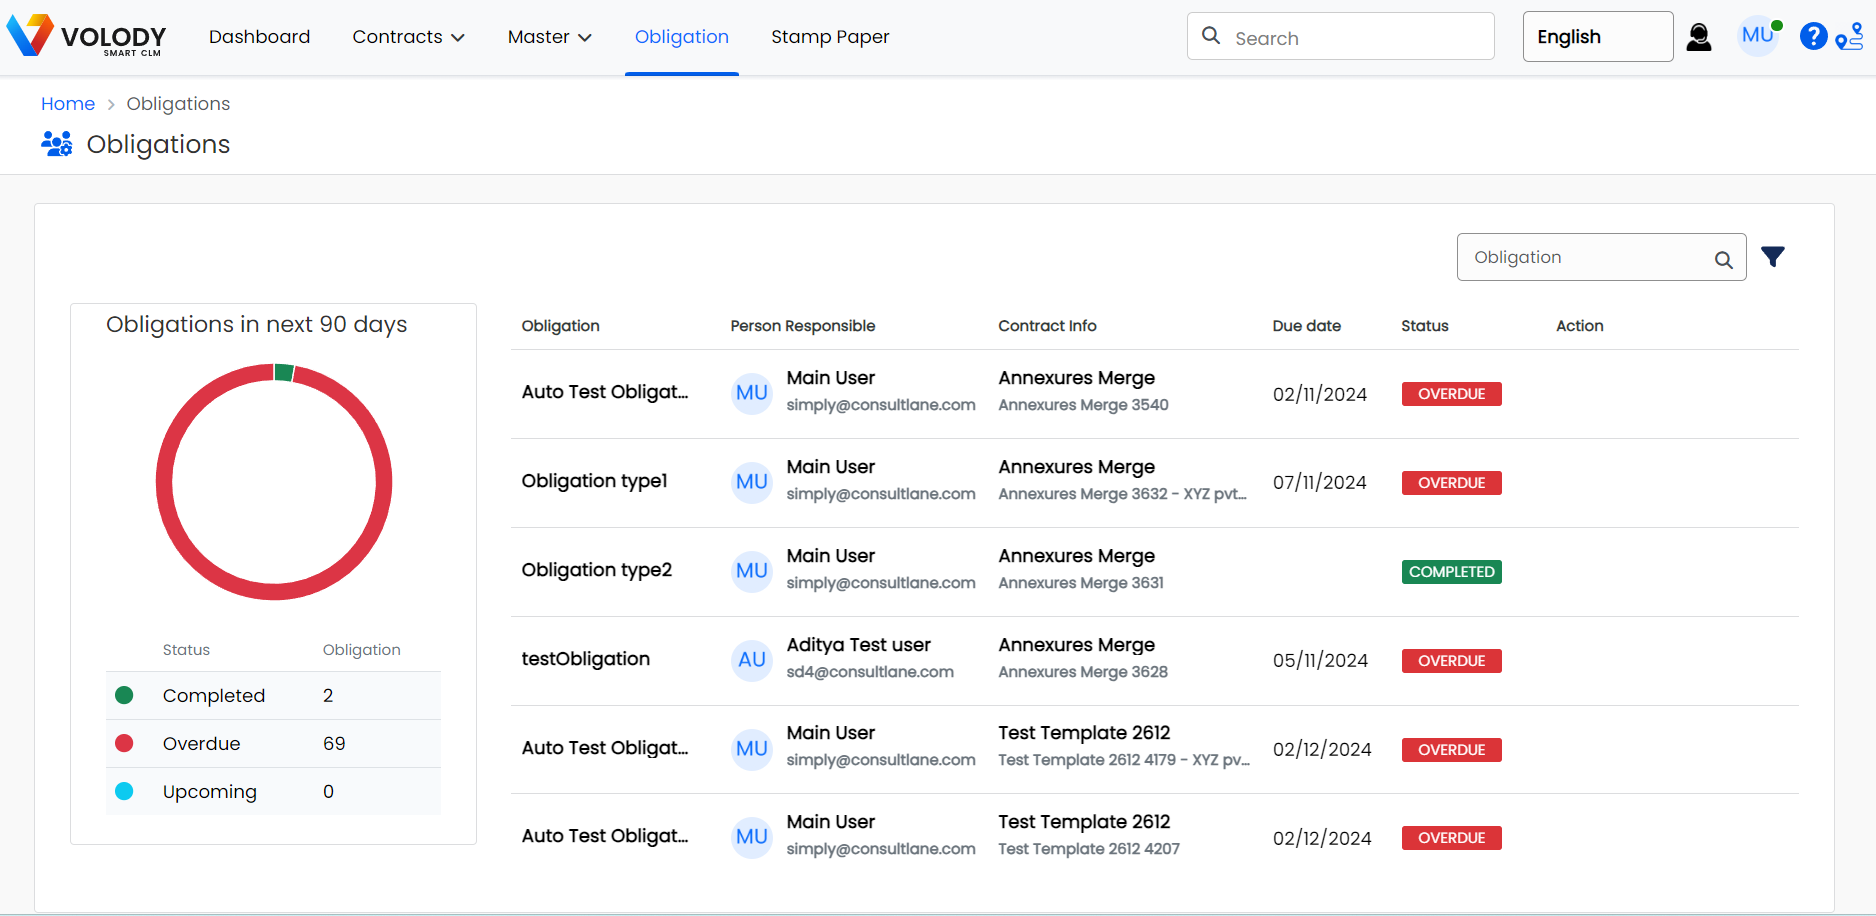Switch to the Stamp Paper tab
The width and height of the screenshot is (1876, 916).
point(830,37)
